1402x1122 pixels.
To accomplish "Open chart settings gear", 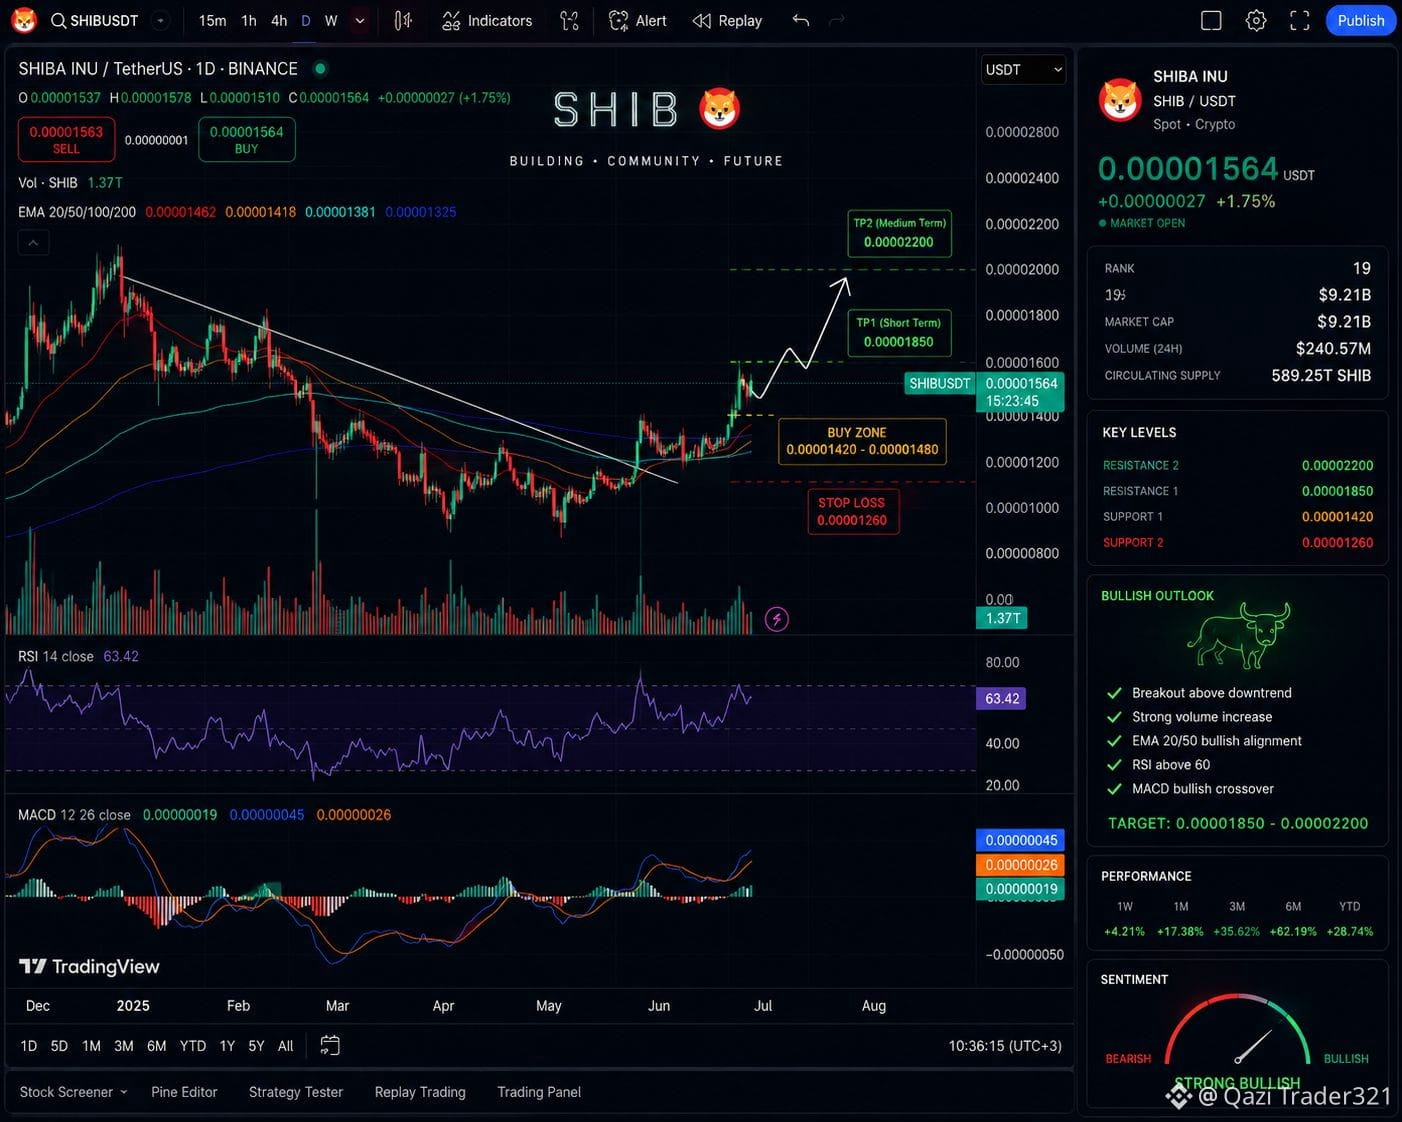I will 1256,21.
